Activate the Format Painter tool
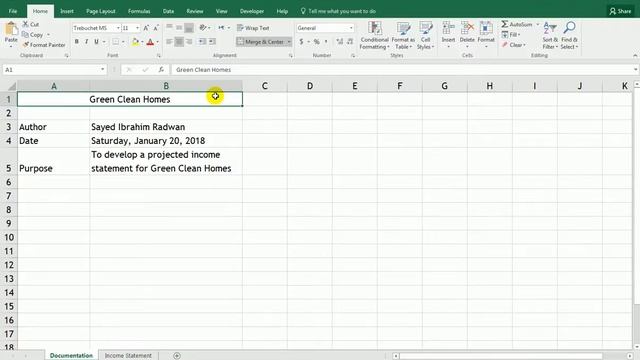640x360 pixels. coord(44,44)
